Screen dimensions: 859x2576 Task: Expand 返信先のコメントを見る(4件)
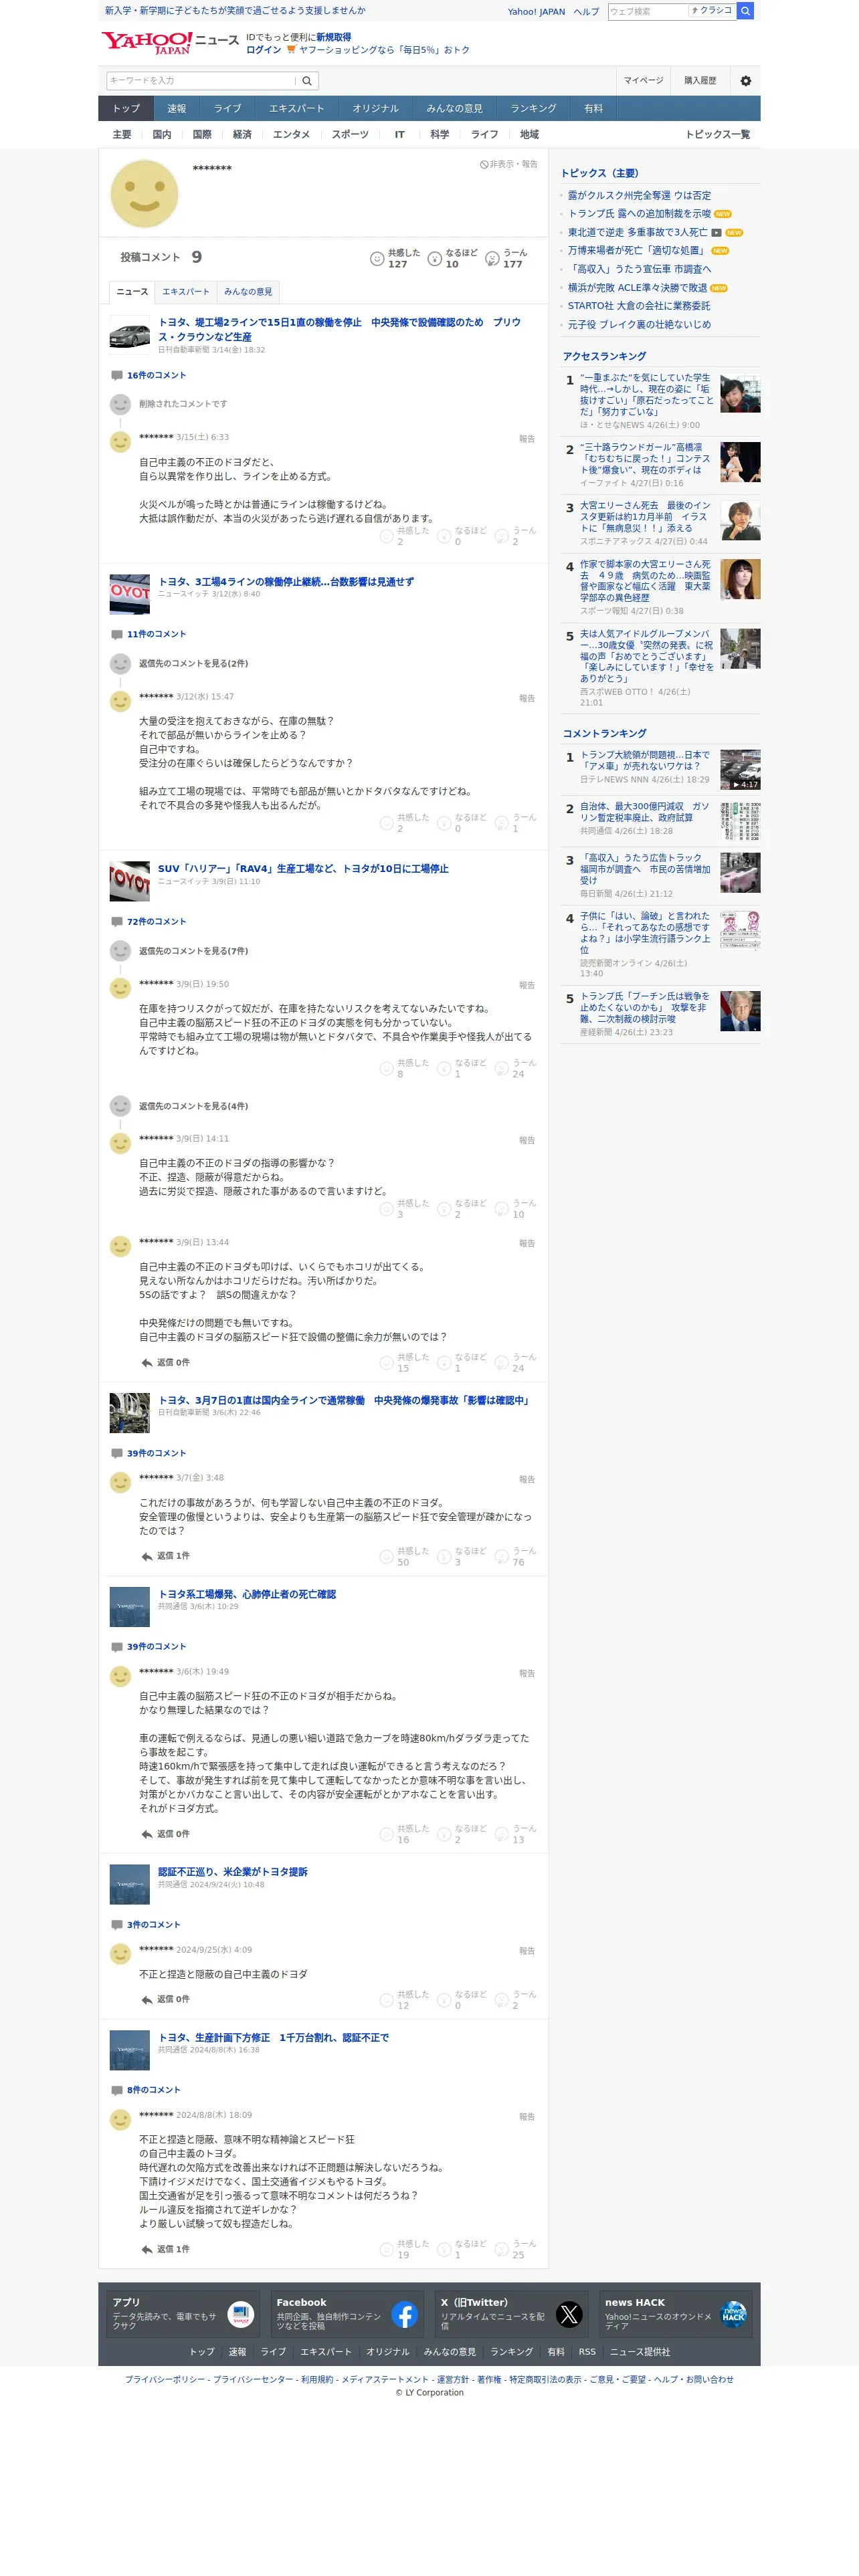point(193,1106)
